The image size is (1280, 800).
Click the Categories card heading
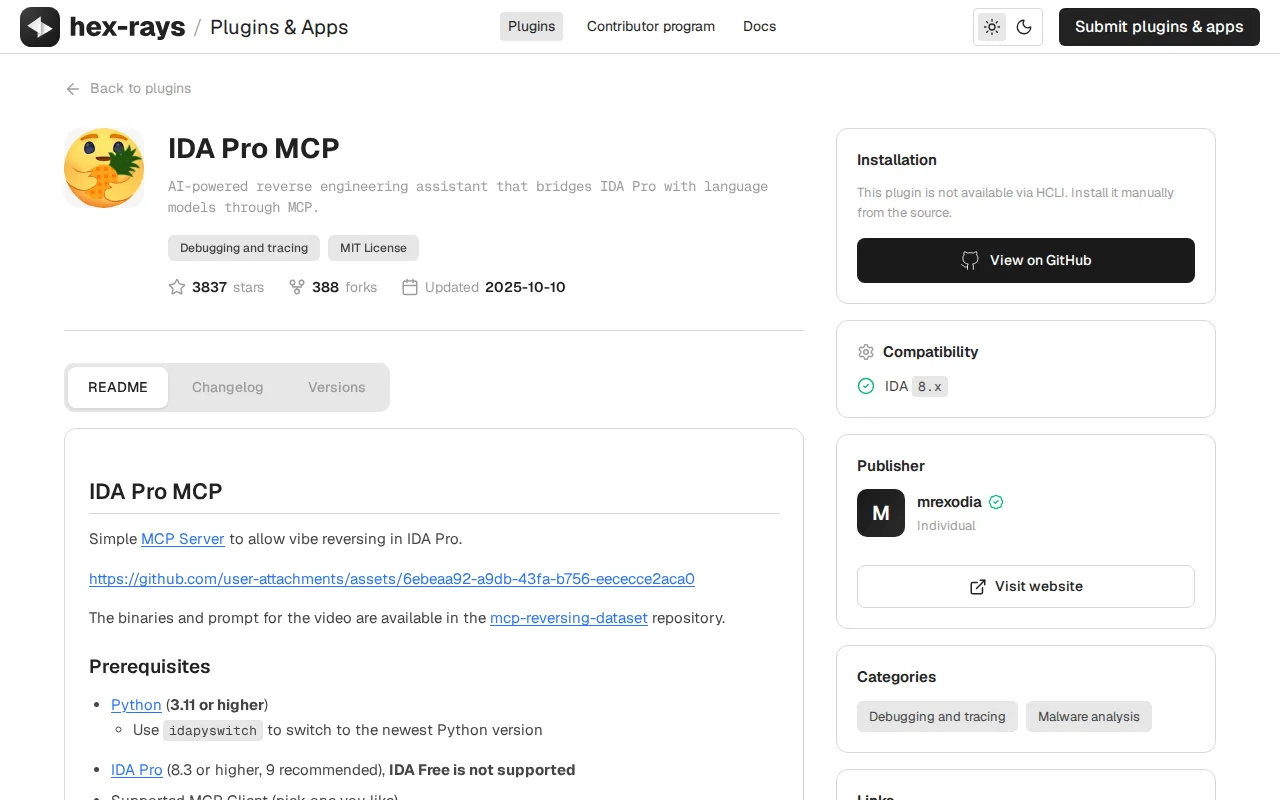tap(897, 677)
